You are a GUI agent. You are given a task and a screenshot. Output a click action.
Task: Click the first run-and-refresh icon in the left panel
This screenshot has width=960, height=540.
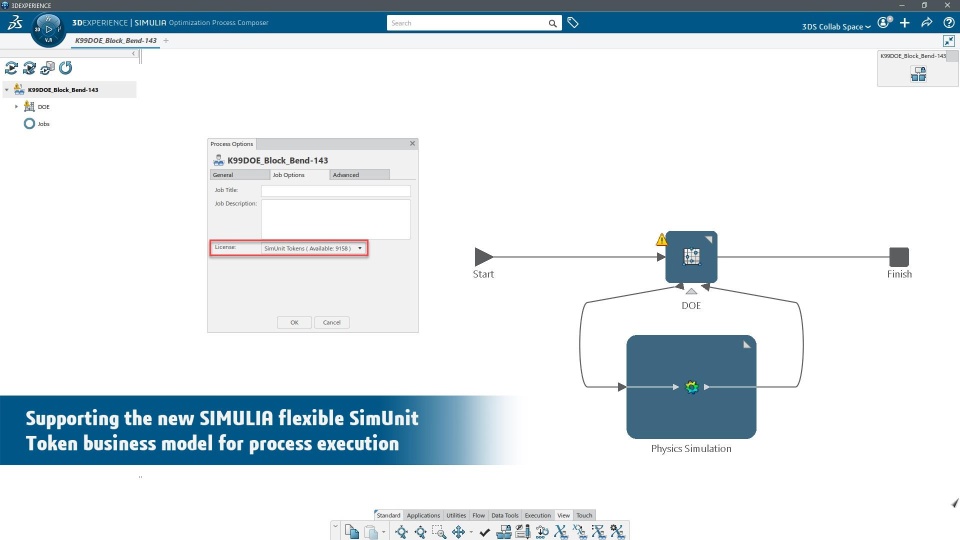tap(11, 68)
